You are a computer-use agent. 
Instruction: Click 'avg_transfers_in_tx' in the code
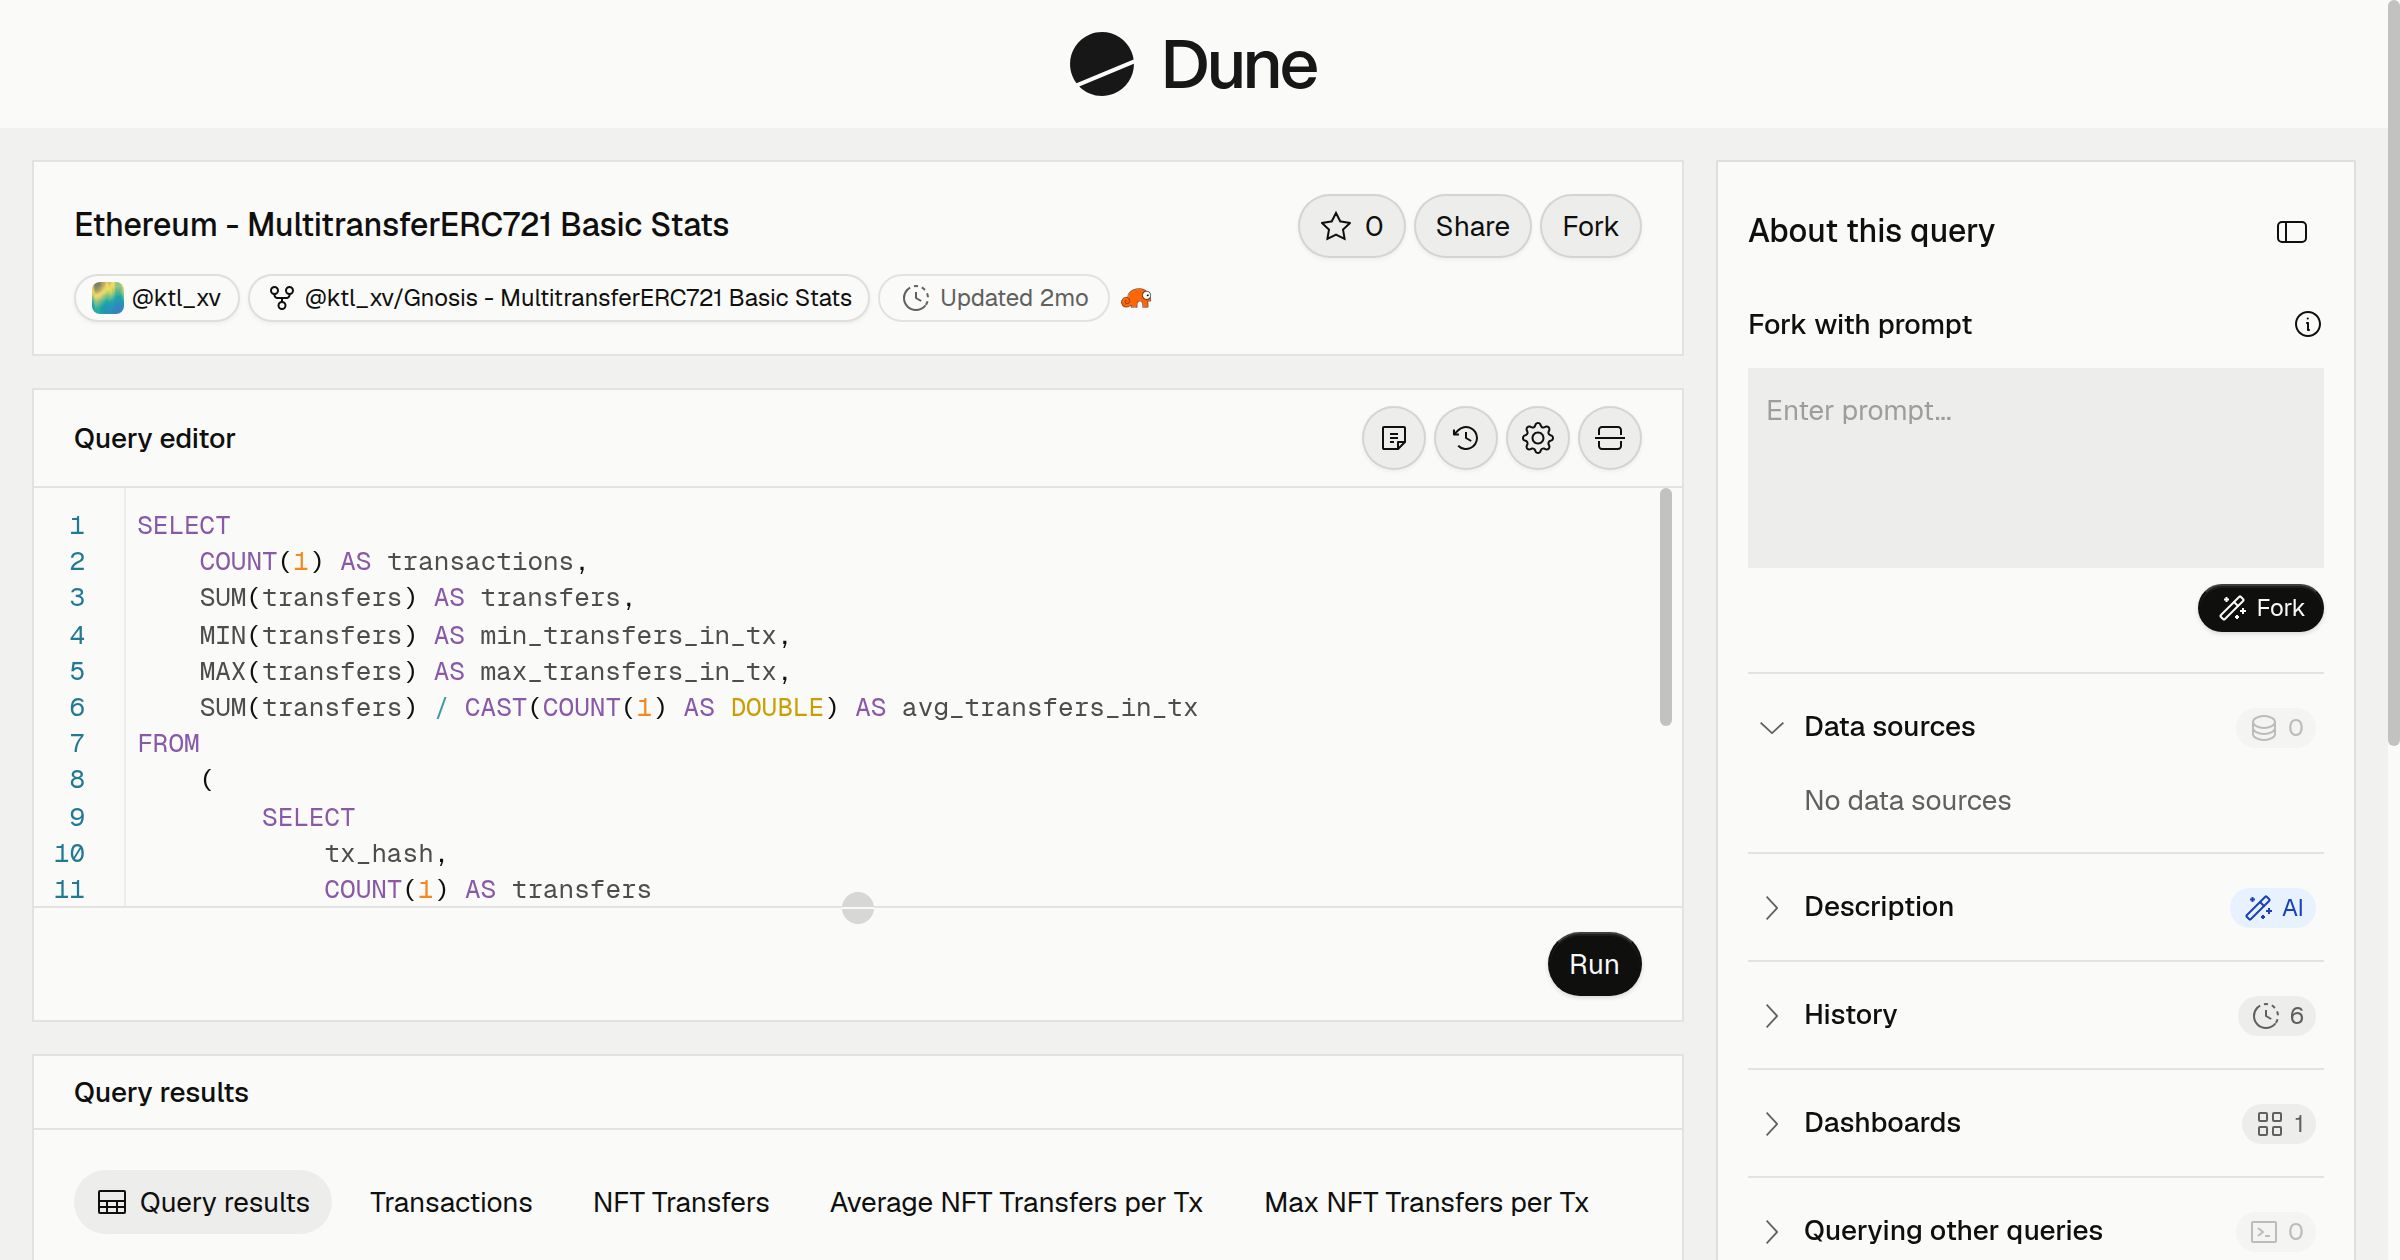click(x=1050, y=707)
